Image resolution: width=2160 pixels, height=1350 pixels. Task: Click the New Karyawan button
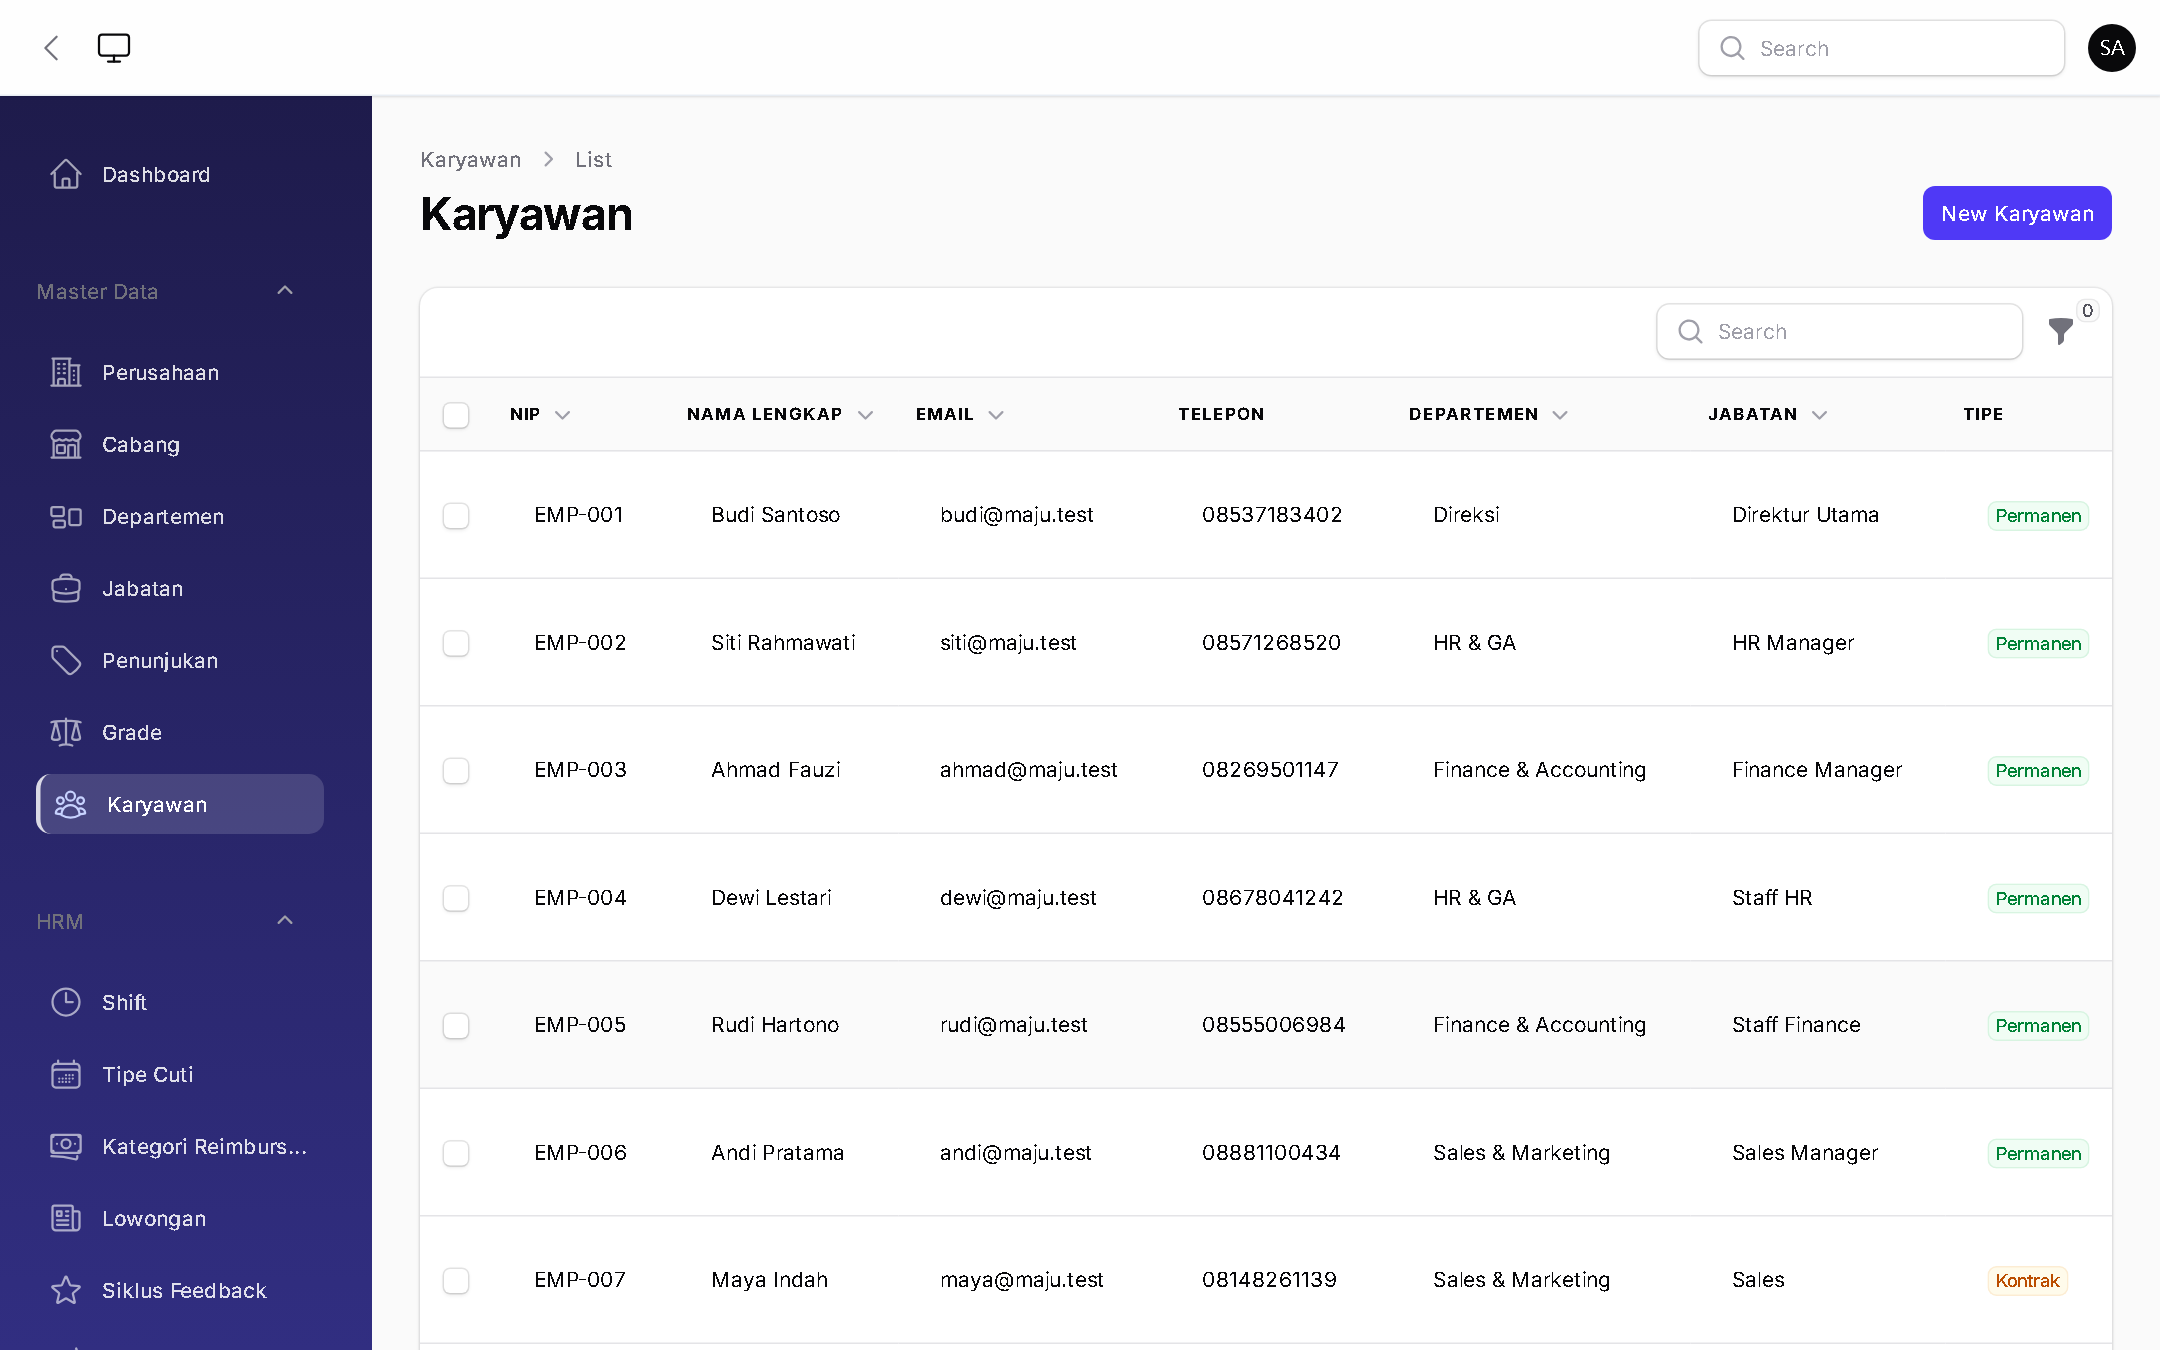pos(2017,213)
